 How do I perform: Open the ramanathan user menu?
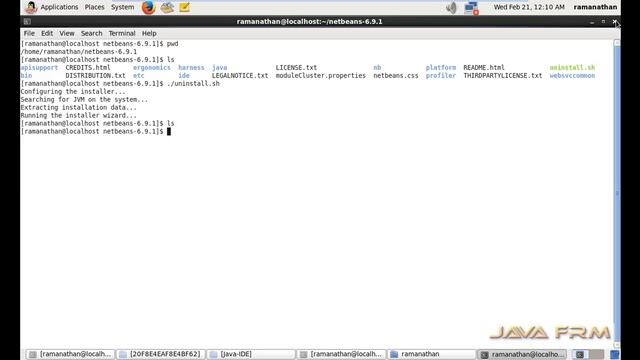[x=595, y=7]
